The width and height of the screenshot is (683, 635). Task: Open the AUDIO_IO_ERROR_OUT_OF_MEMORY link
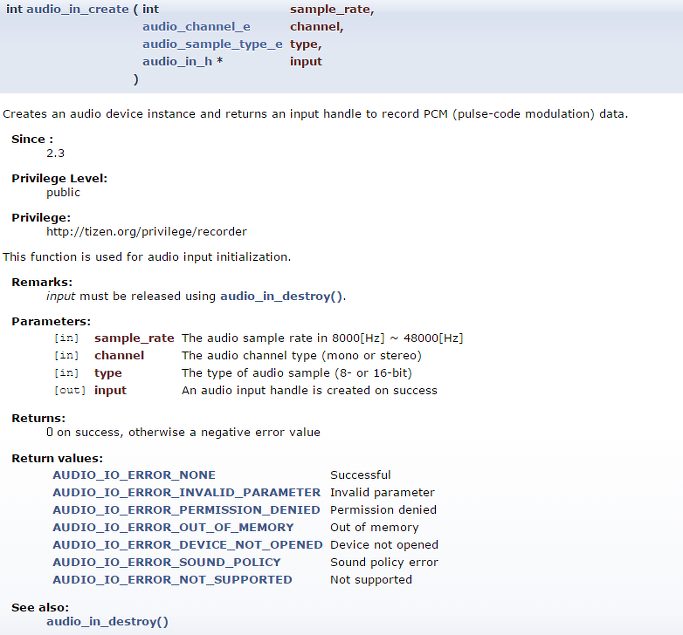pyautogui.click(x=173, y=527)
